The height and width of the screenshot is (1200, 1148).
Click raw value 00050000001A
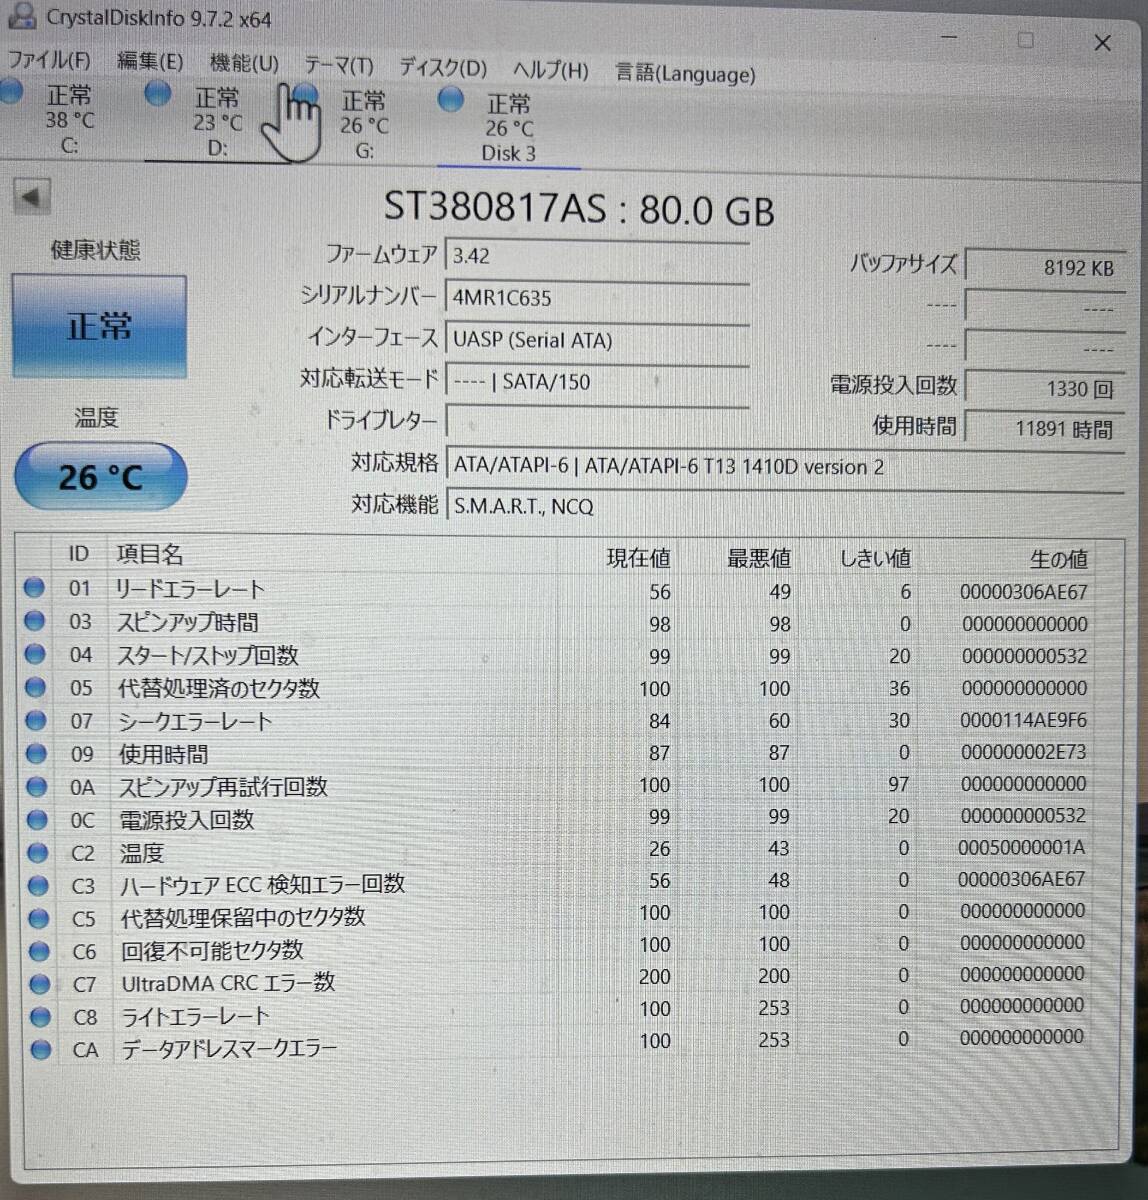(1021, 847)
